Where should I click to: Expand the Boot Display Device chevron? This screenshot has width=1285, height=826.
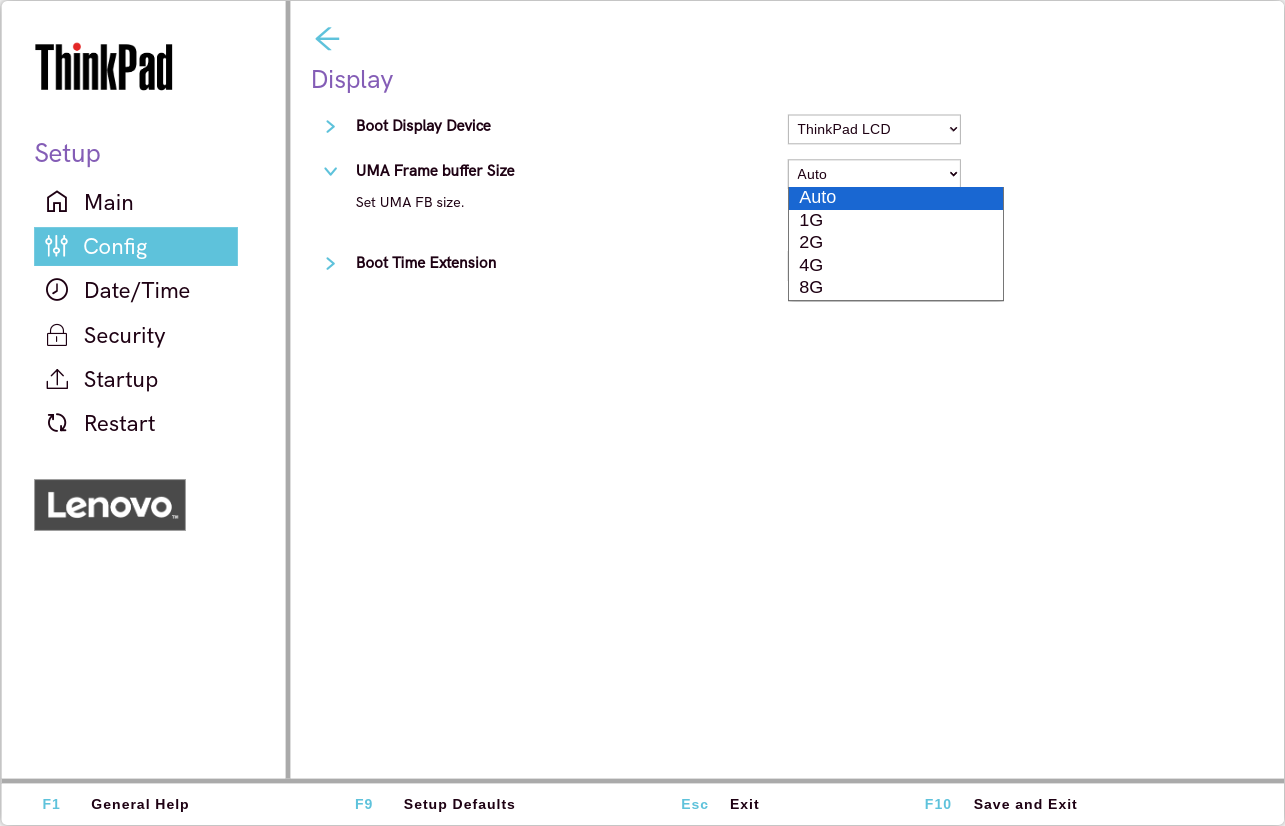330,126
